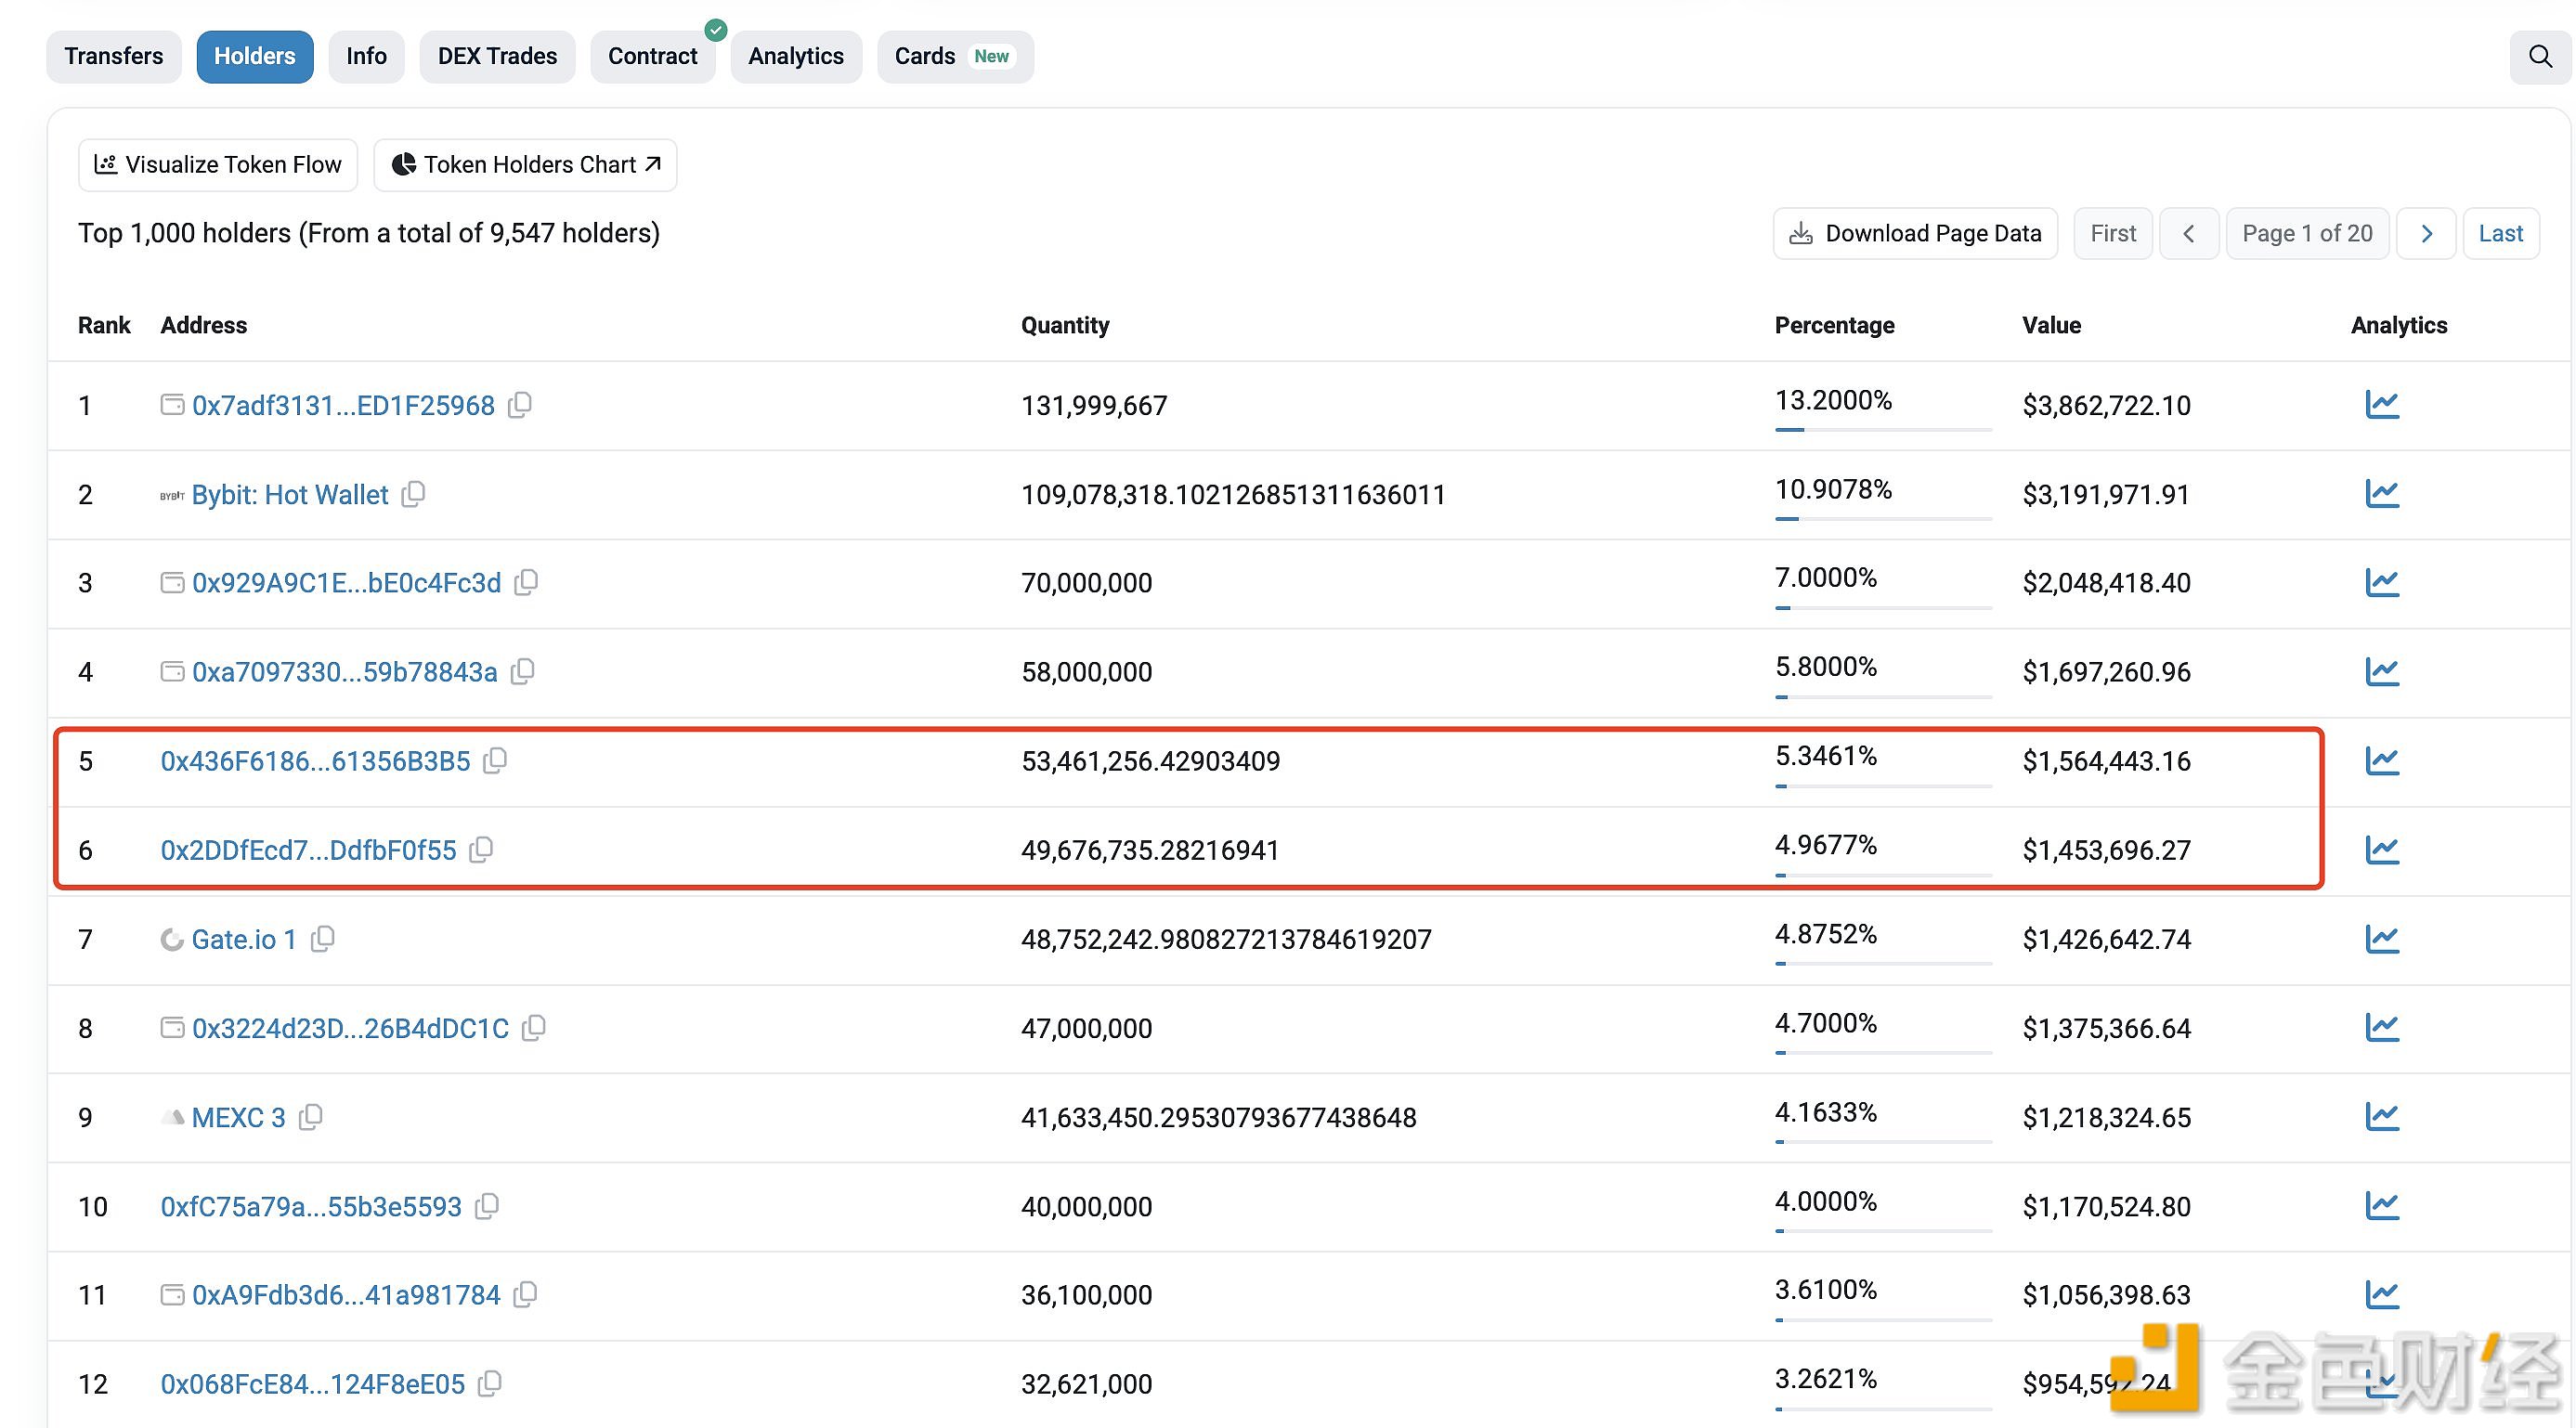Click Visualize Token Flow button
The image size is (2576, 1428).
218,165
